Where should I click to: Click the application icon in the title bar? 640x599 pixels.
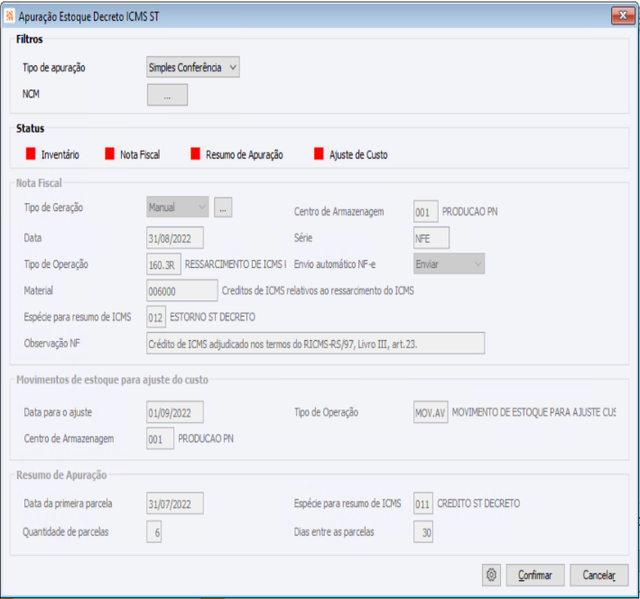[x=9, y=16]
